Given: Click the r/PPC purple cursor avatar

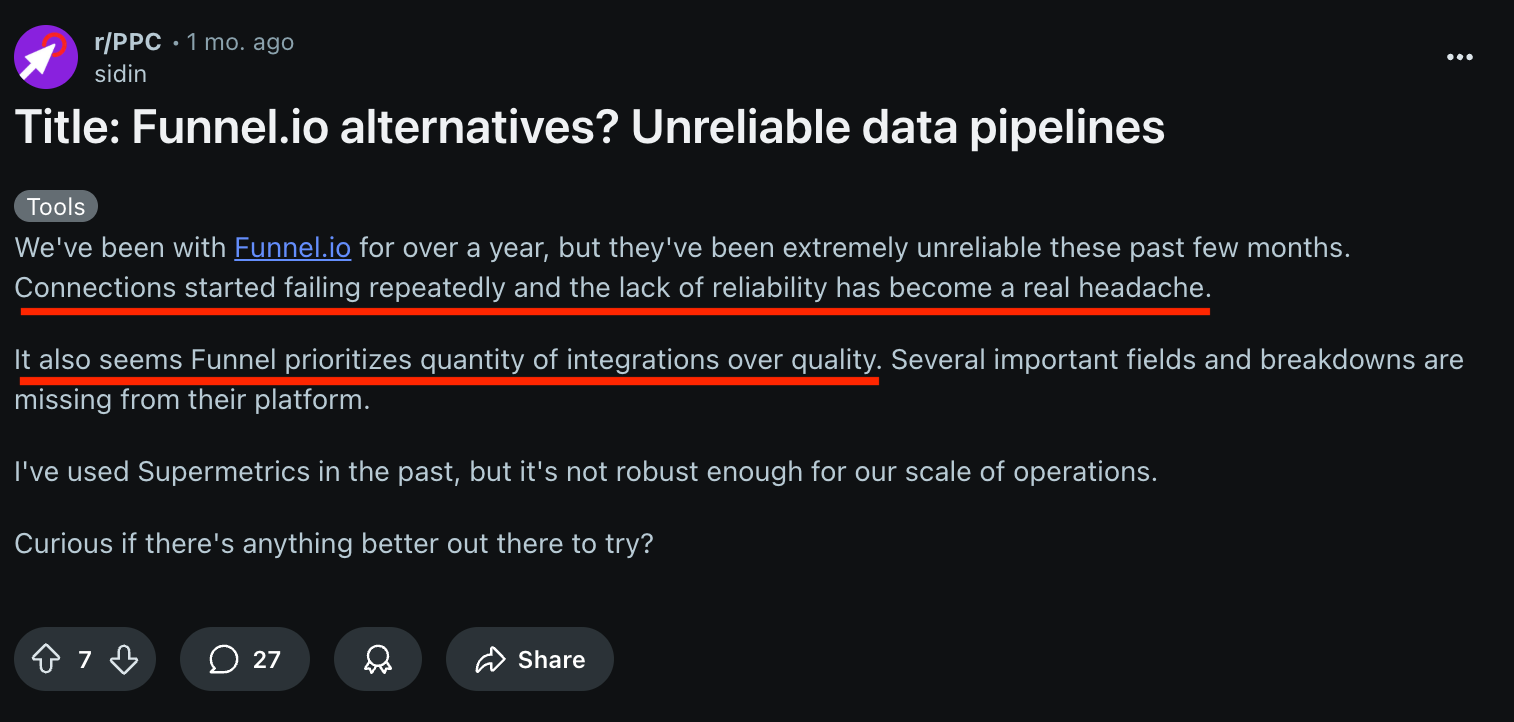Looking at the screenshot, I should (45, 57).
